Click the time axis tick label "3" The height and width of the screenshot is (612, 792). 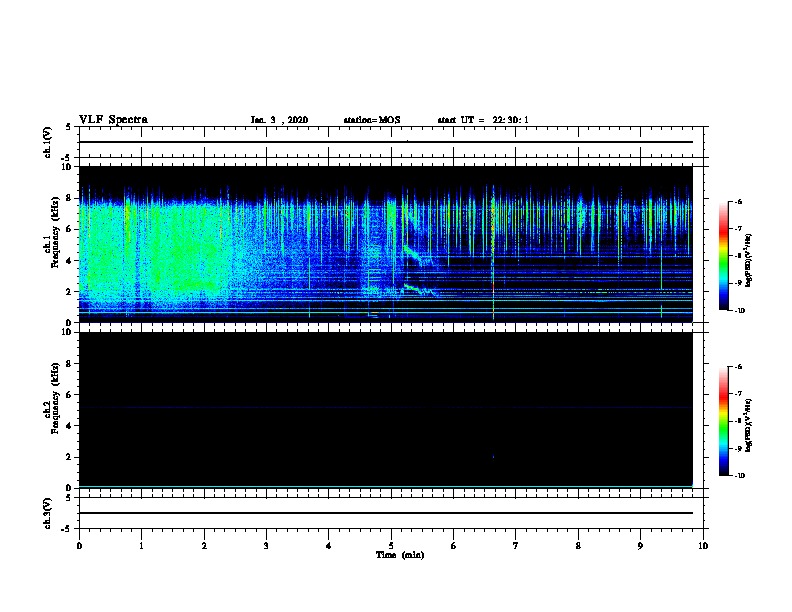(x=266, y=546)
